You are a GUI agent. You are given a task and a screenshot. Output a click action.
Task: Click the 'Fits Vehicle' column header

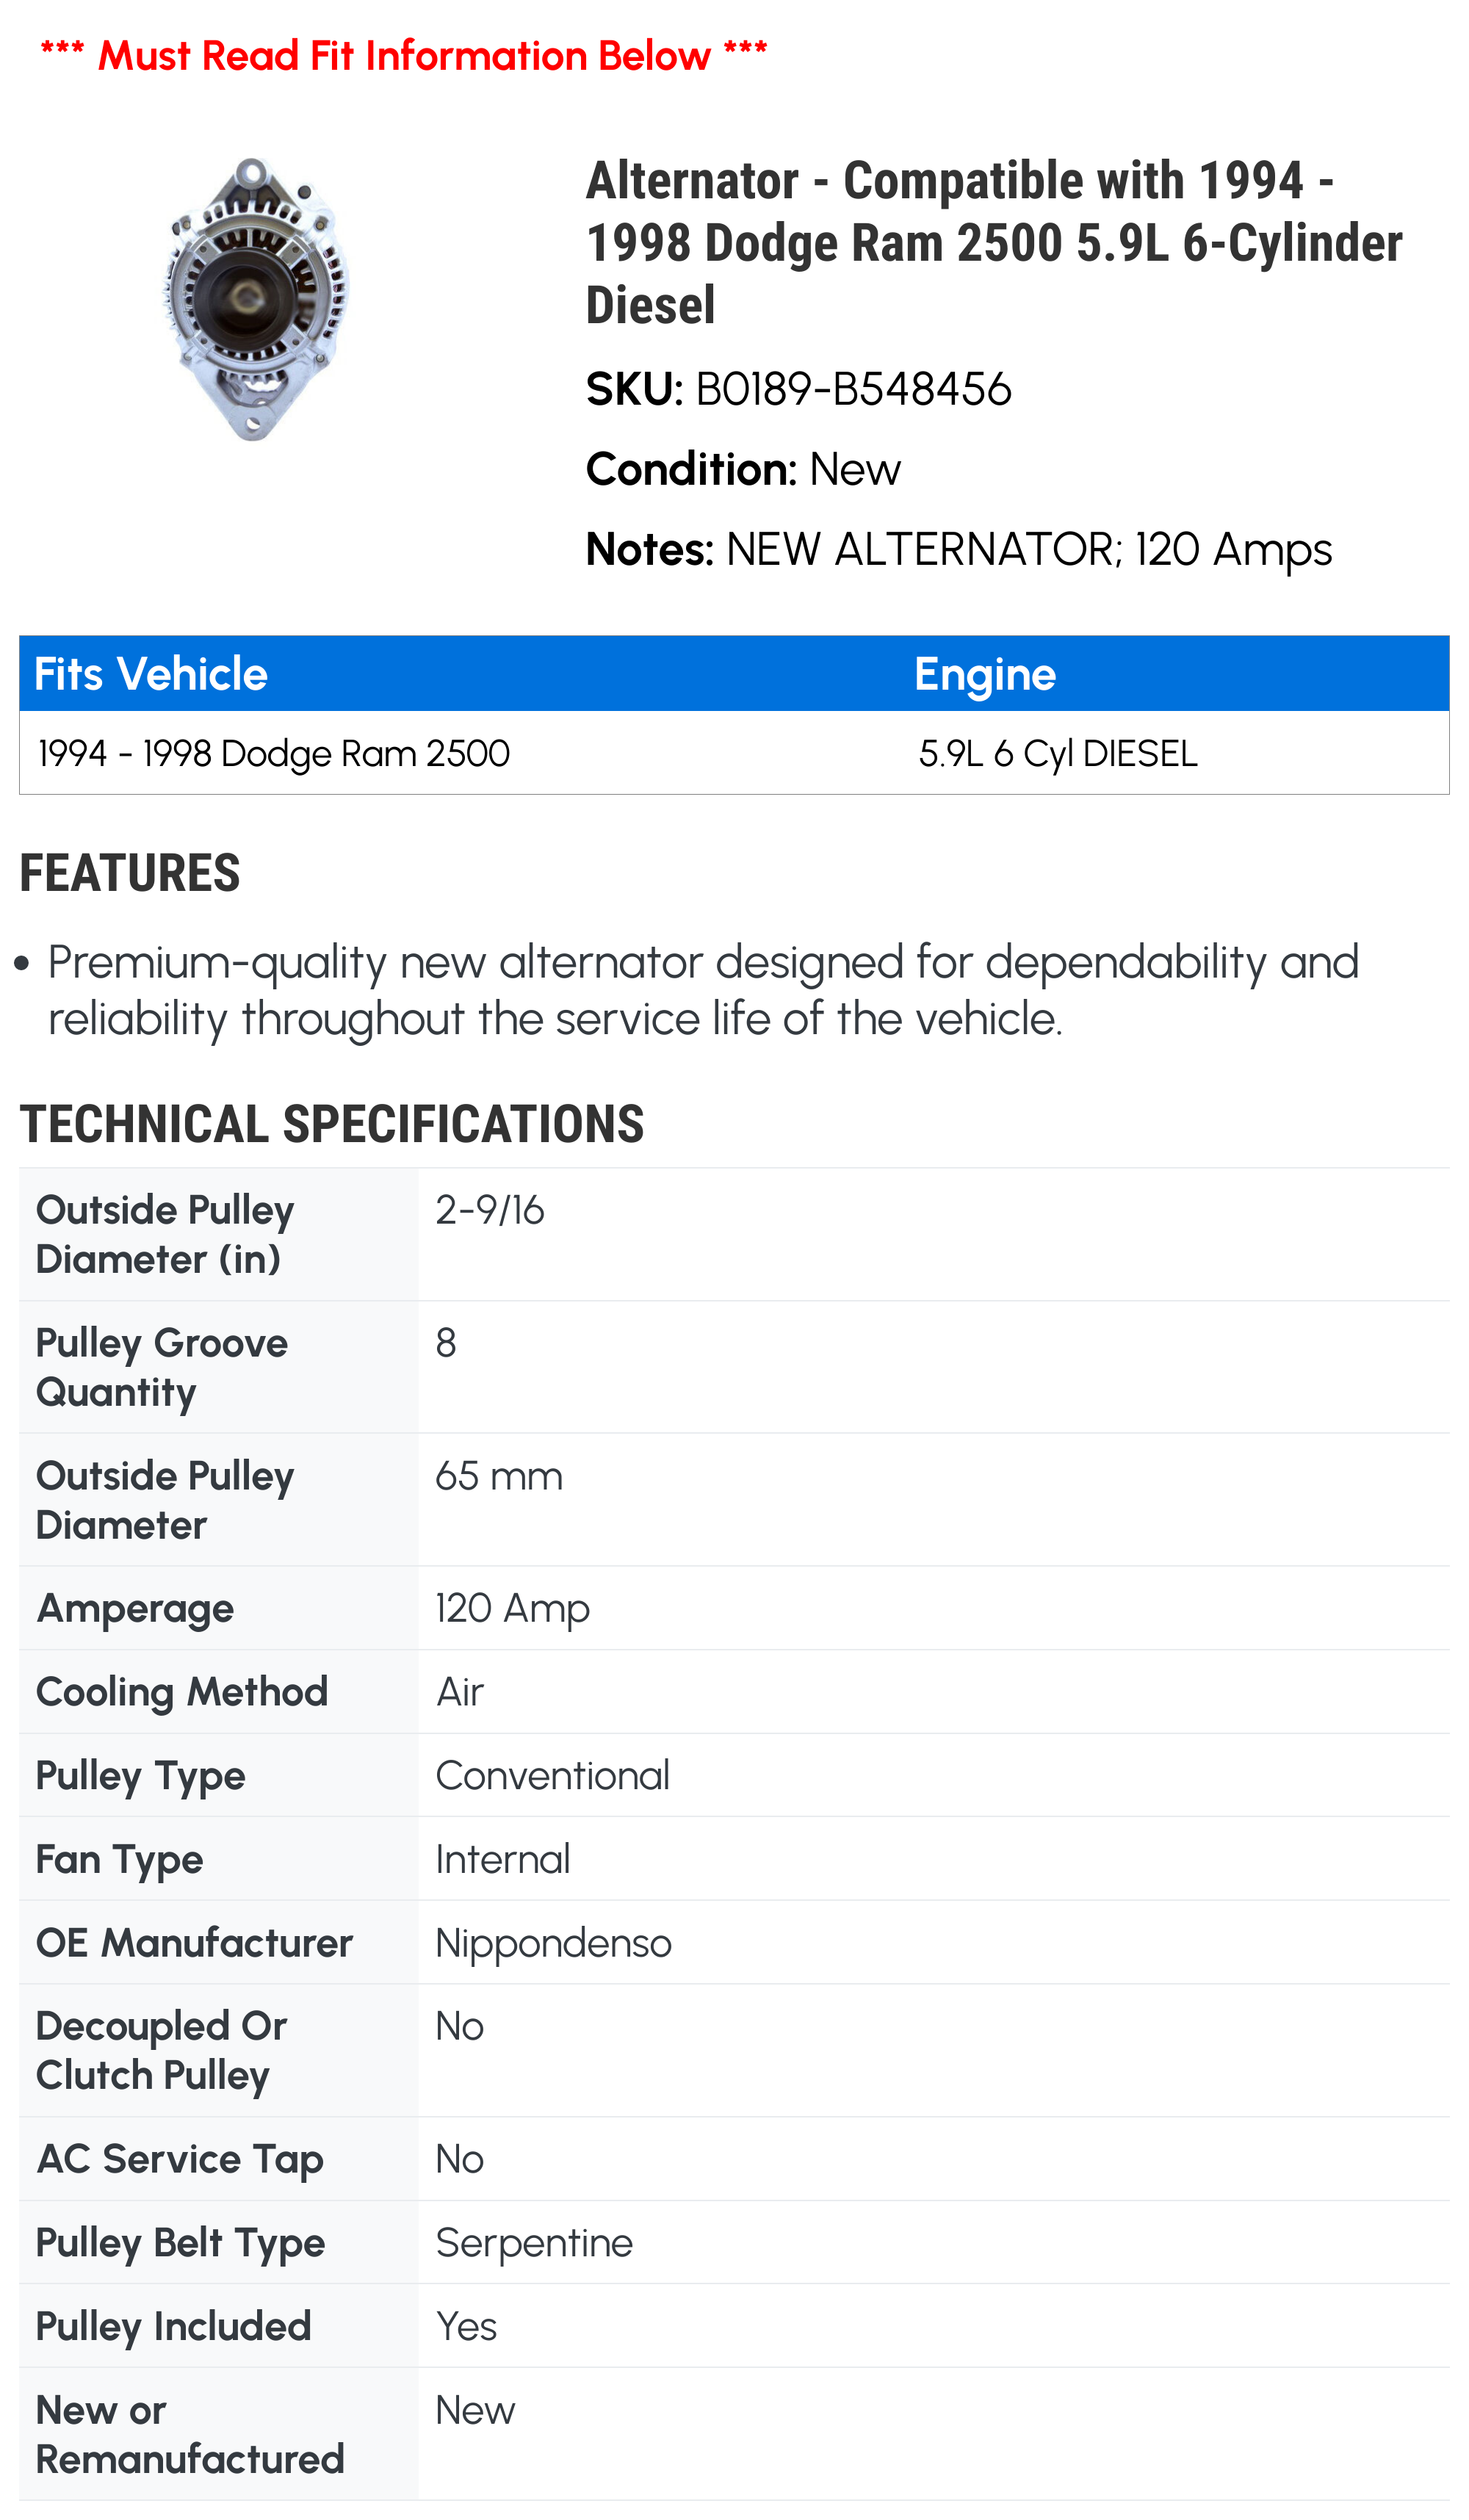click(151, 674)
